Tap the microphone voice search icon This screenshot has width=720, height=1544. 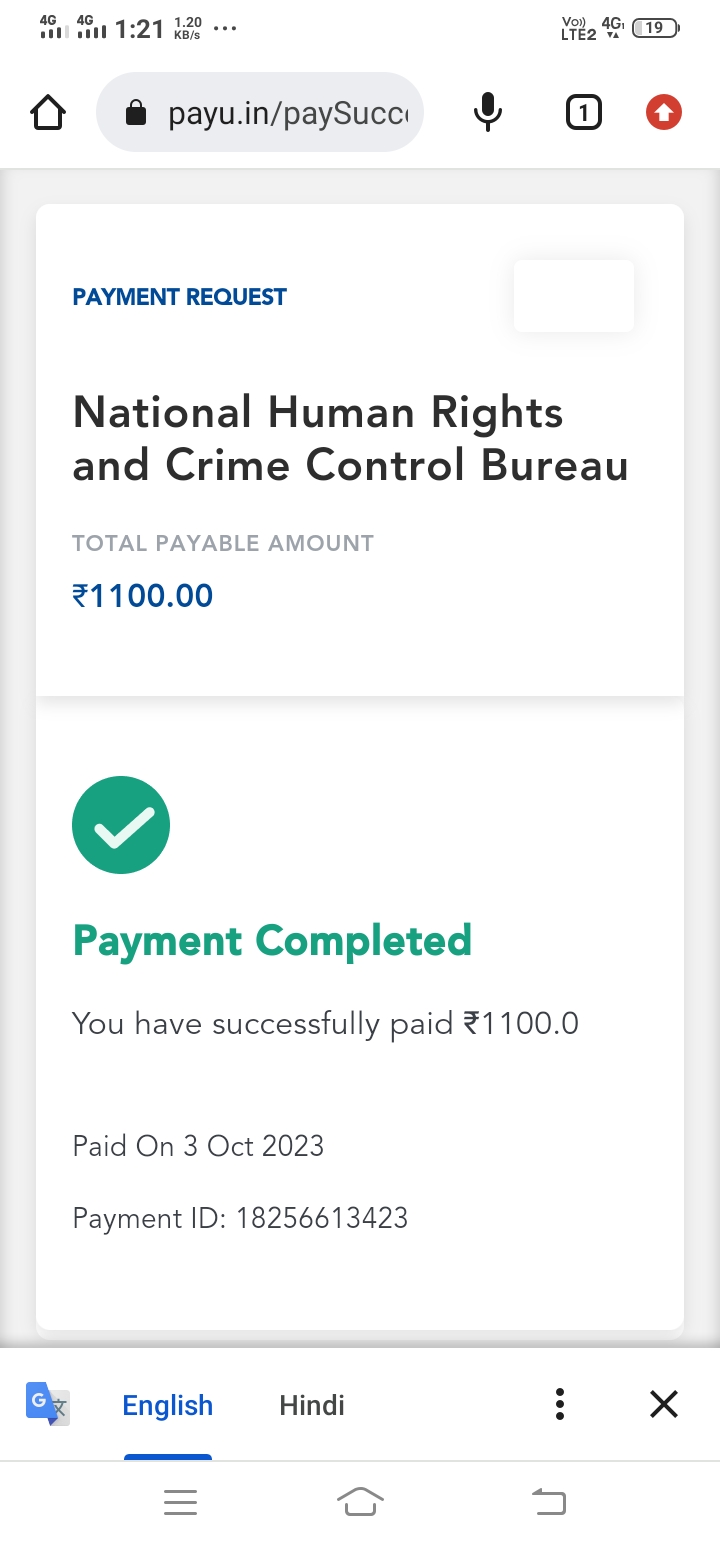(487, 113)
